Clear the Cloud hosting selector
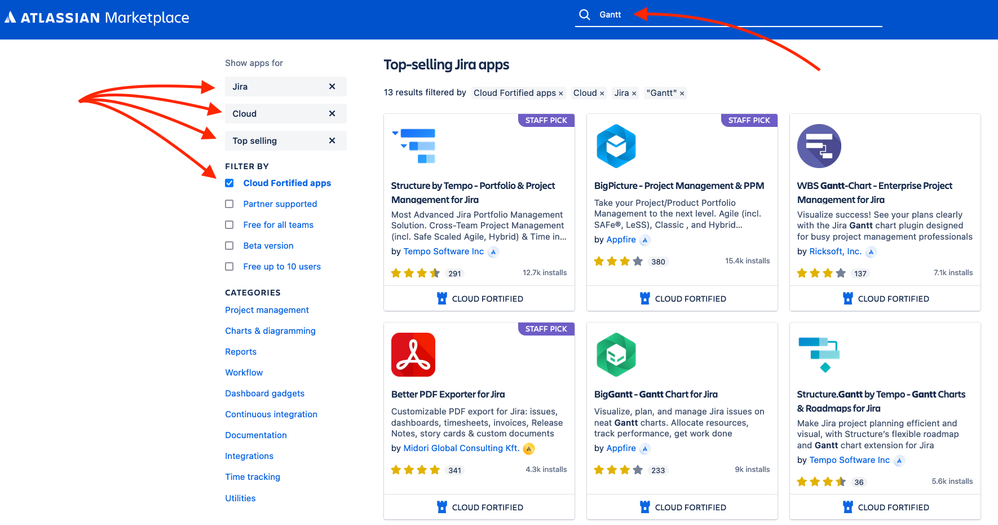The image size is (998, 525). tap(332, 113)
